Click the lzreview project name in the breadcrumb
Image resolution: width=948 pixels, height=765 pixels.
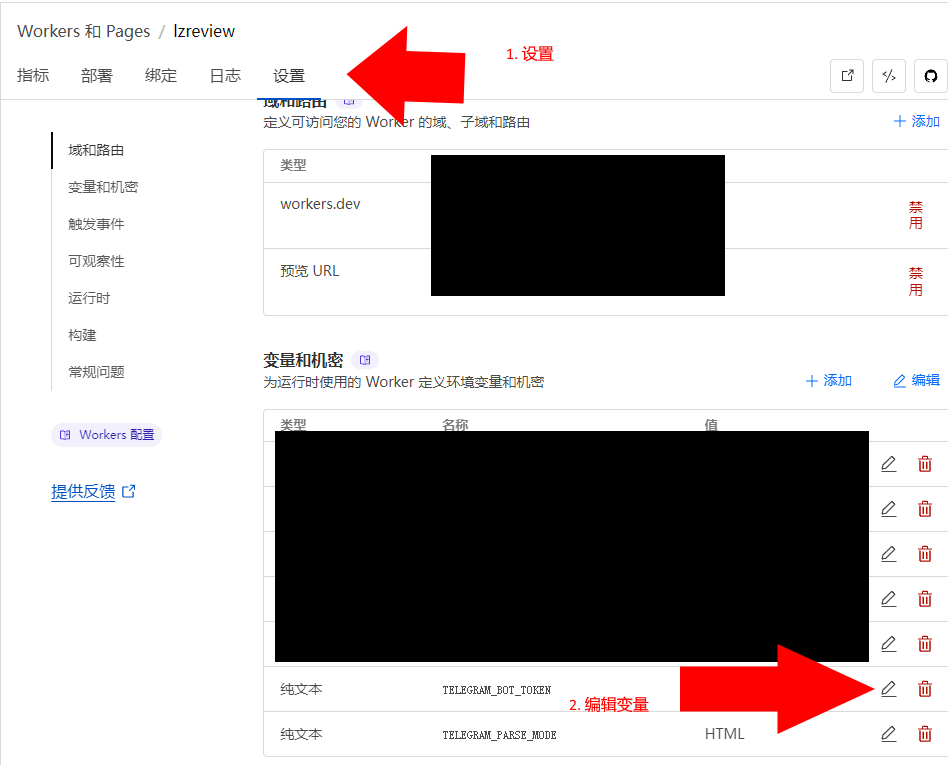click(x=204, y=31)
